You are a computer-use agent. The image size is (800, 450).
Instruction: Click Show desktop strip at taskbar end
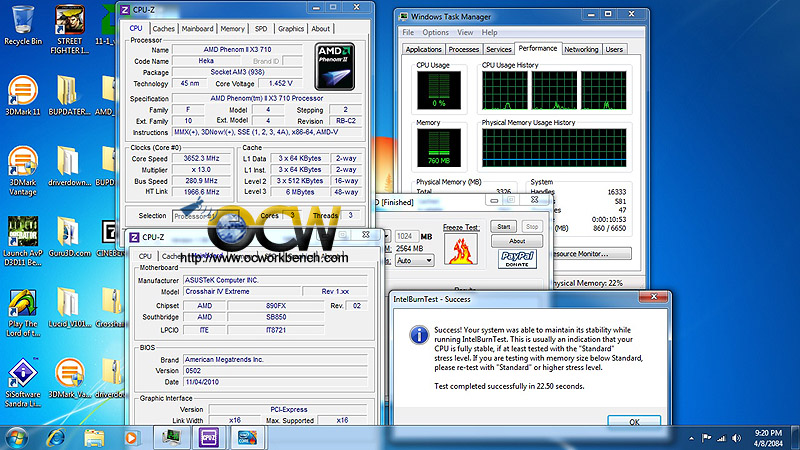[x=795, y=438]
